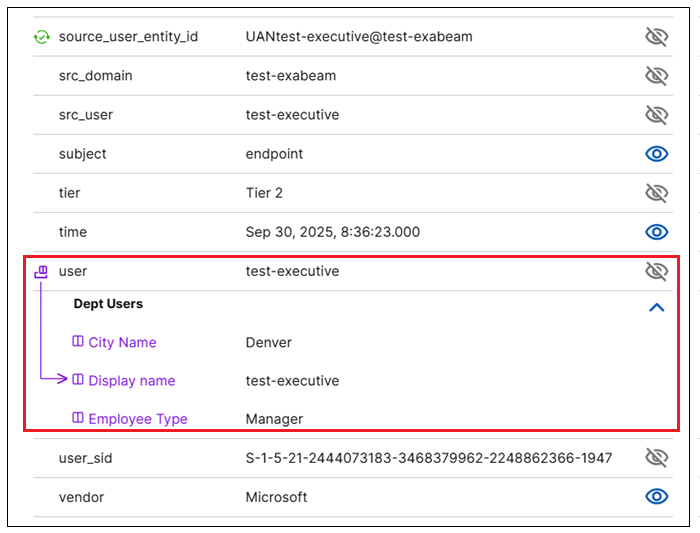Show the user field column
Viewport: 700px width, 533px height.
(x=656, y=271)
